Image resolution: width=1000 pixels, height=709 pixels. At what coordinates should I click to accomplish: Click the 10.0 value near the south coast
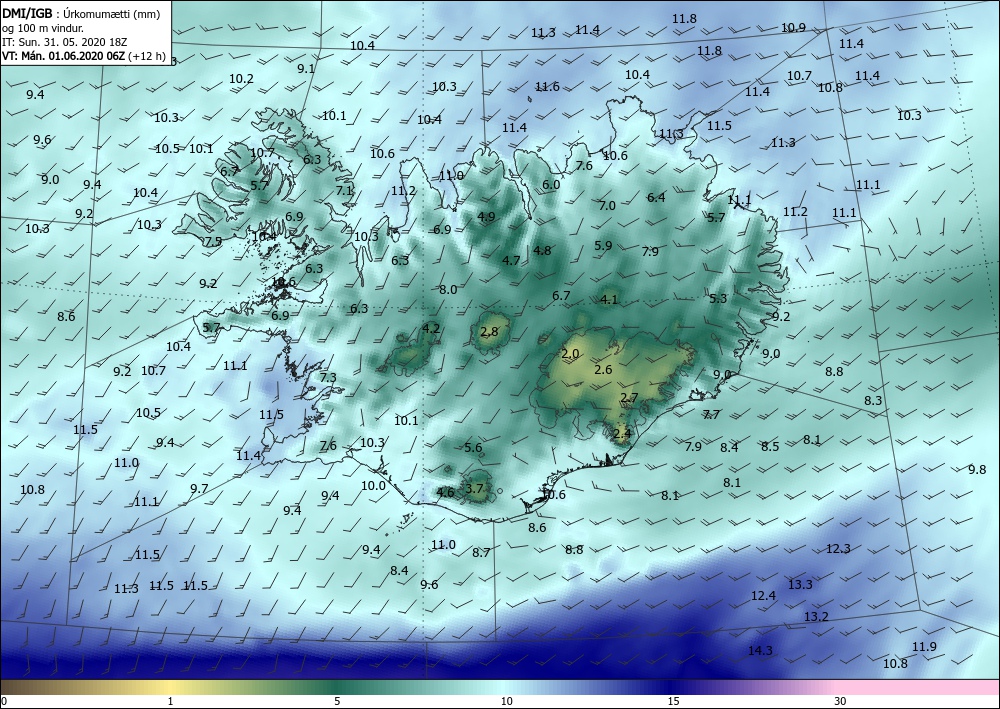click(x=373, y=485)
